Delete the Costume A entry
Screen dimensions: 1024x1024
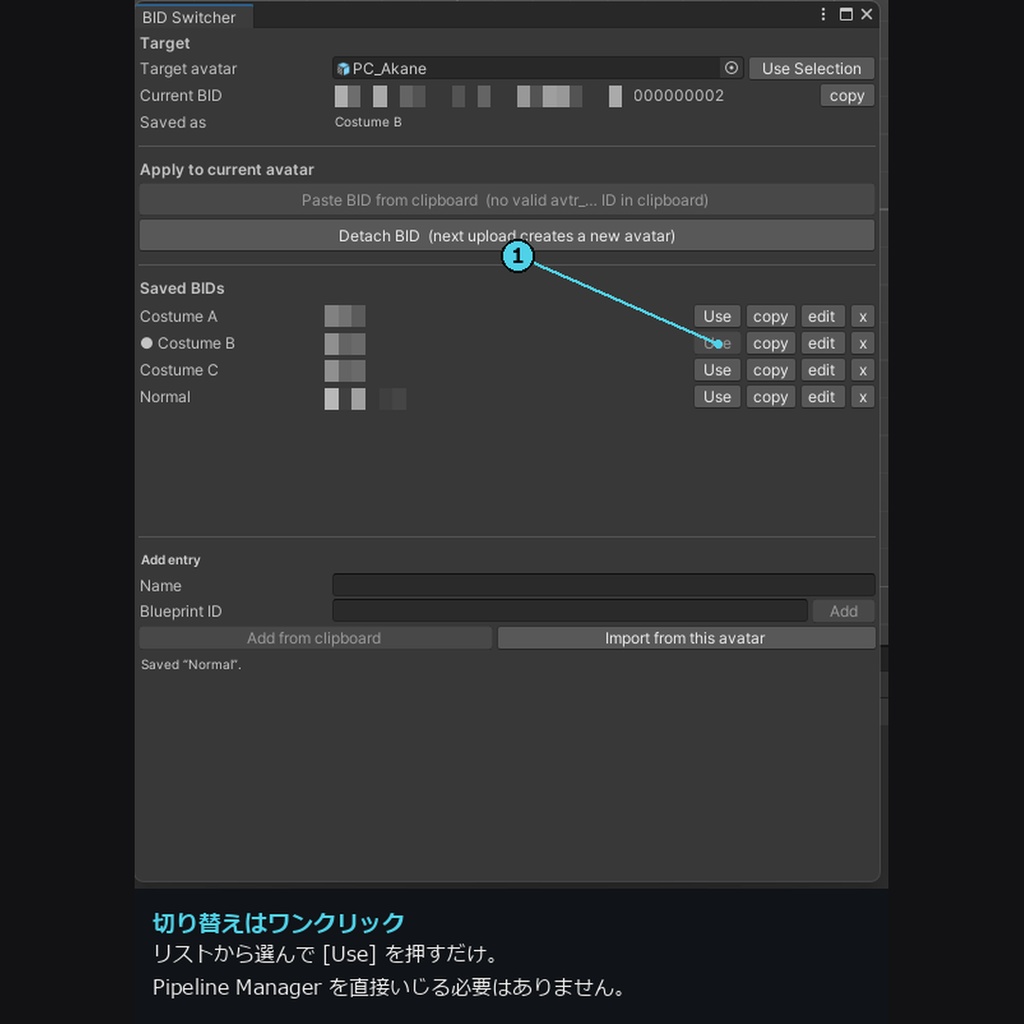click(863, 316)
